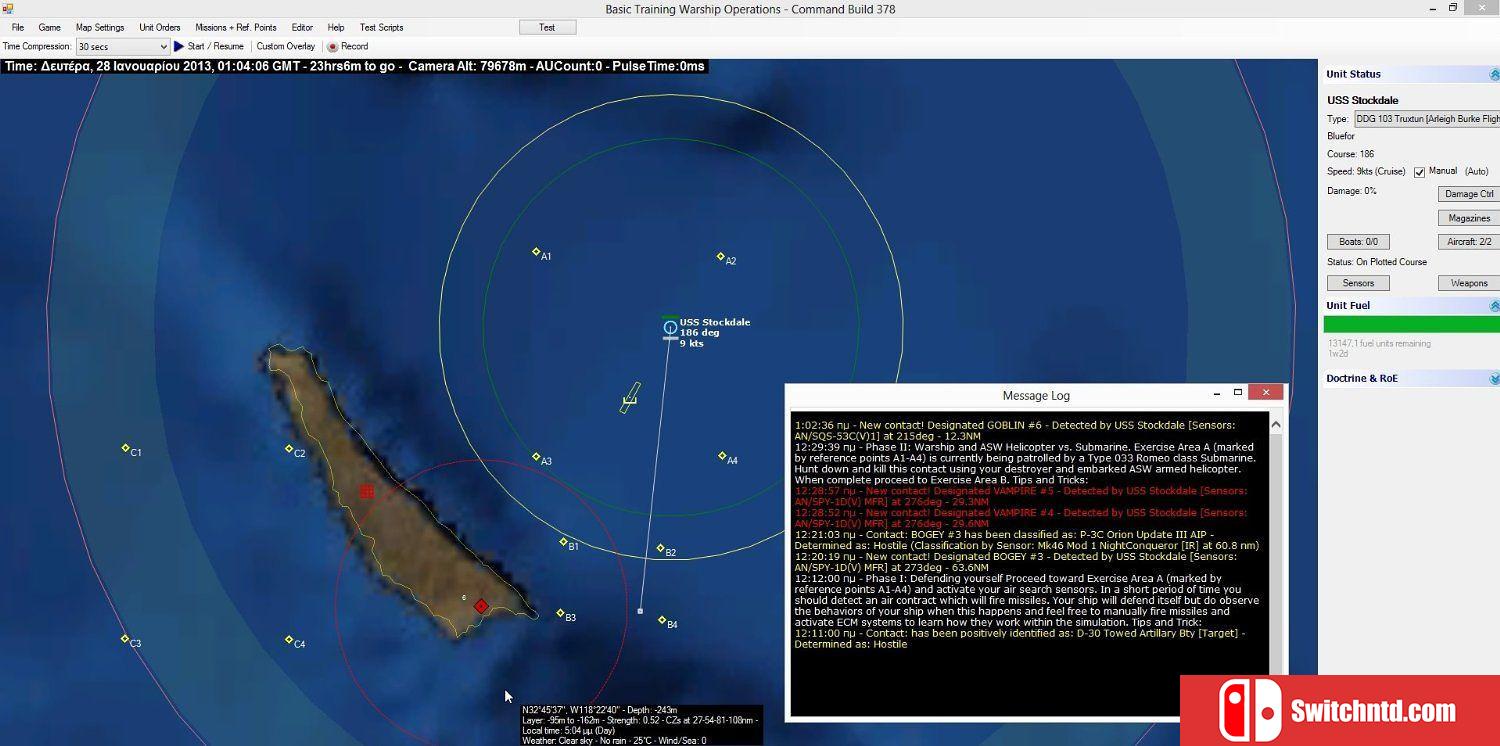Open the unit Type dropdown

pyautogui.click(x=1427, y=119)
